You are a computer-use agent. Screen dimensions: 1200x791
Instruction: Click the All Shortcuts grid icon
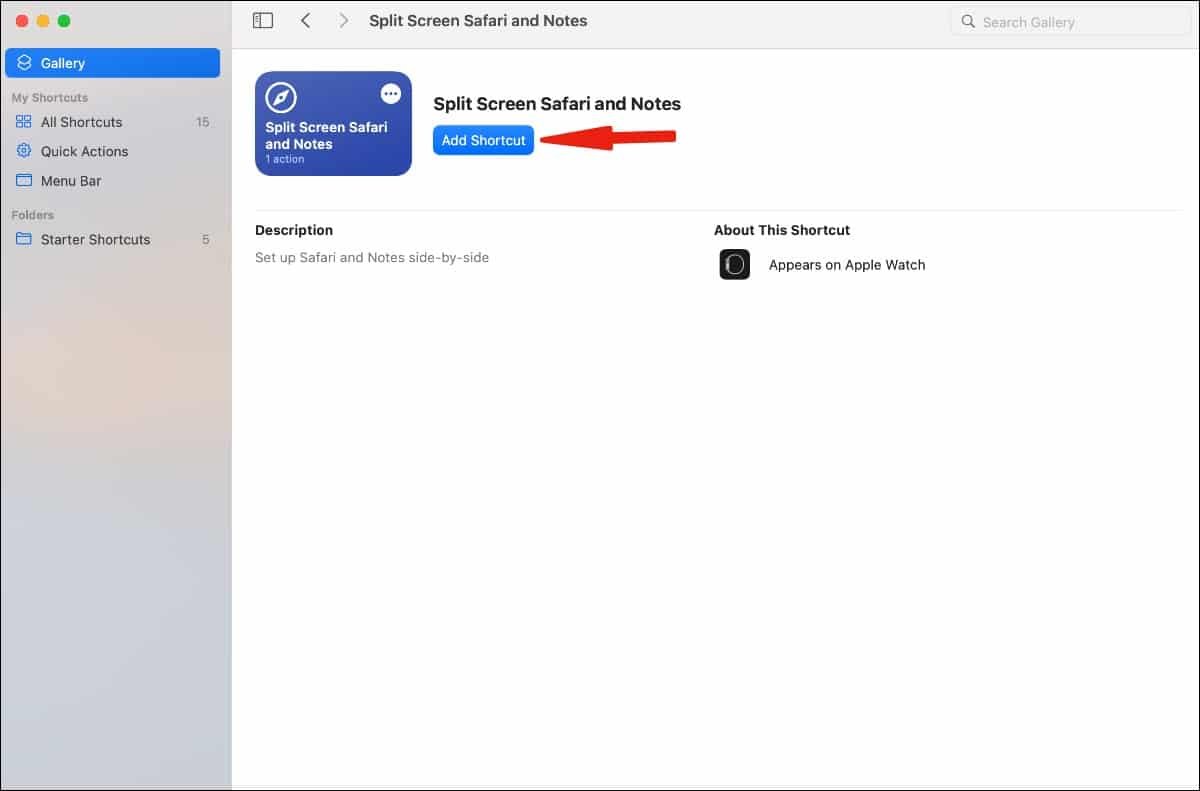pos(24,122)
